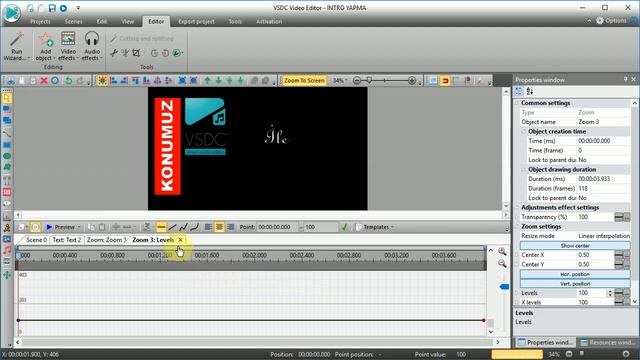Select the line drawing tool in sidebar
640x360 pixels.
click(7, 133)
